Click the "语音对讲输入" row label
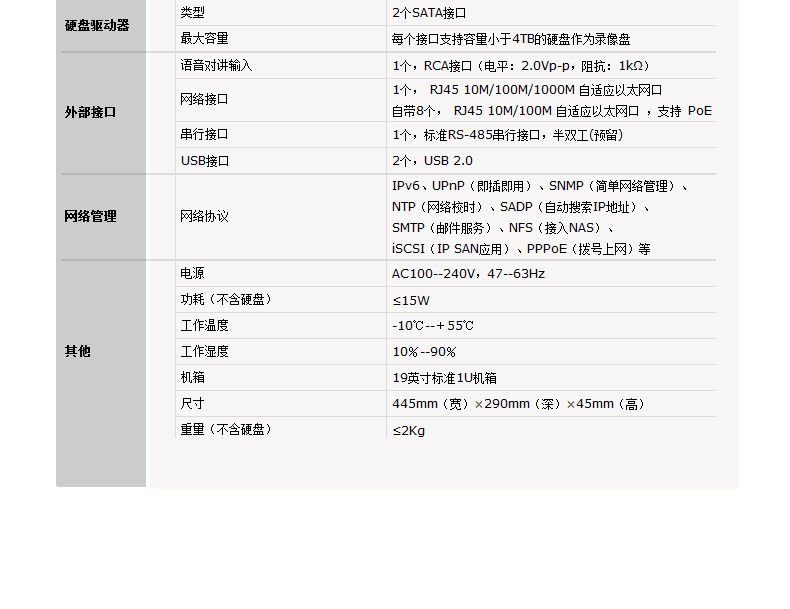 pos(216,65)
